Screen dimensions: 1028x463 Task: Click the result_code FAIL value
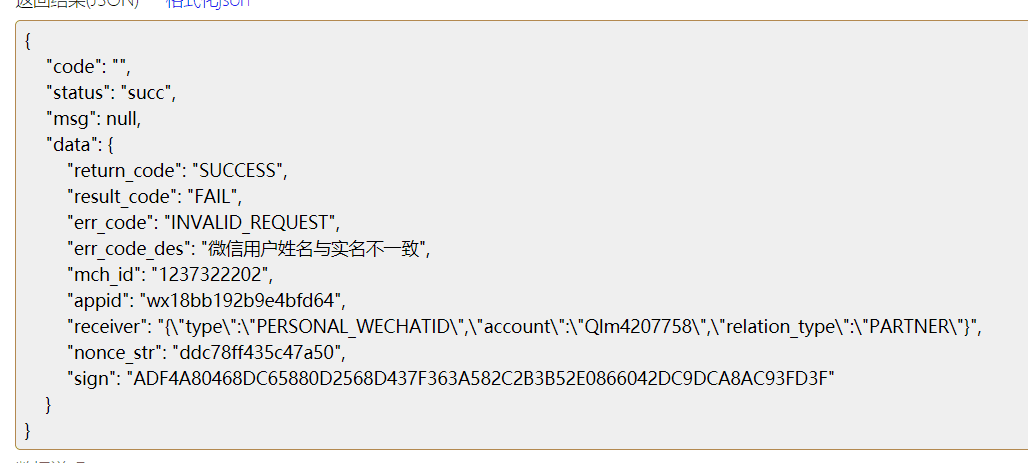[215, 197]
